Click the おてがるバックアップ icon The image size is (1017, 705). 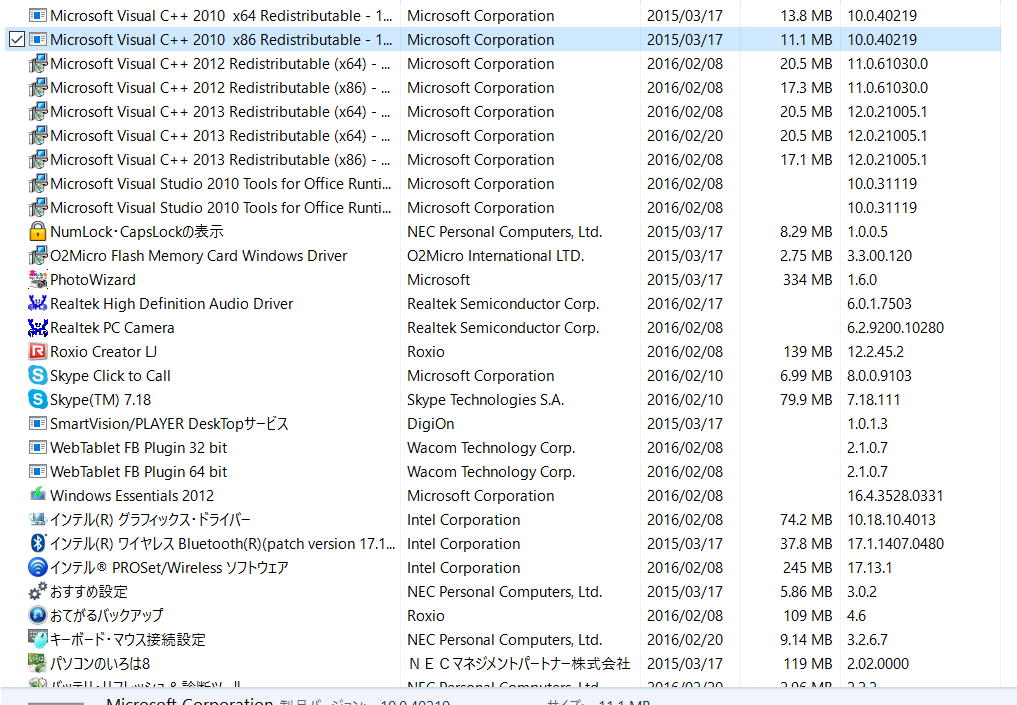click(38, 615)
